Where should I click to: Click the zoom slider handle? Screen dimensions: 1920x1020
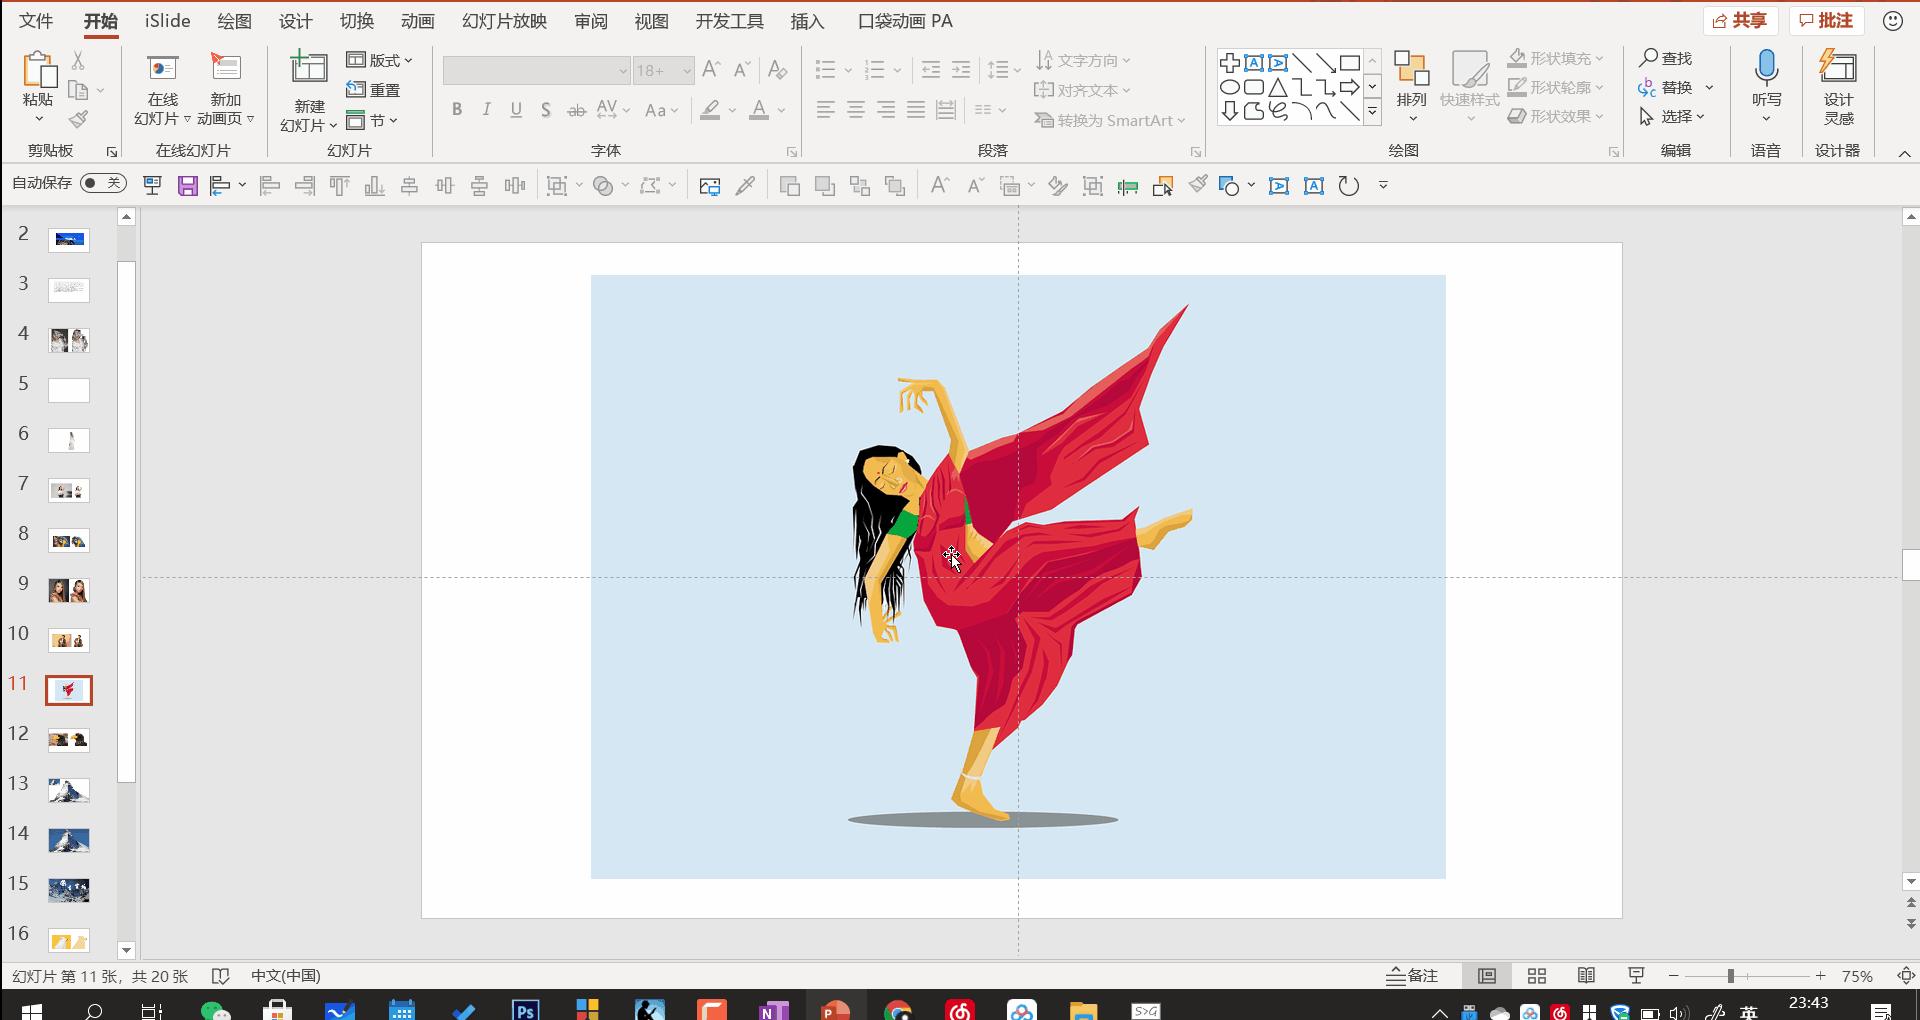(1730, 976)
